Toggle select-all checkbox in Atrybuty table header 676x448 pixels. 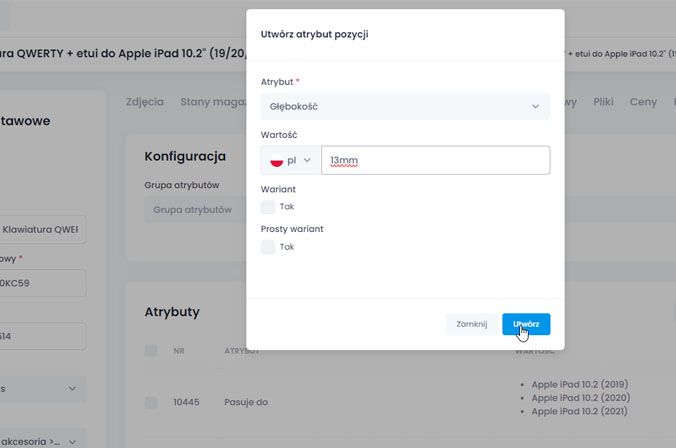point(151,351)
